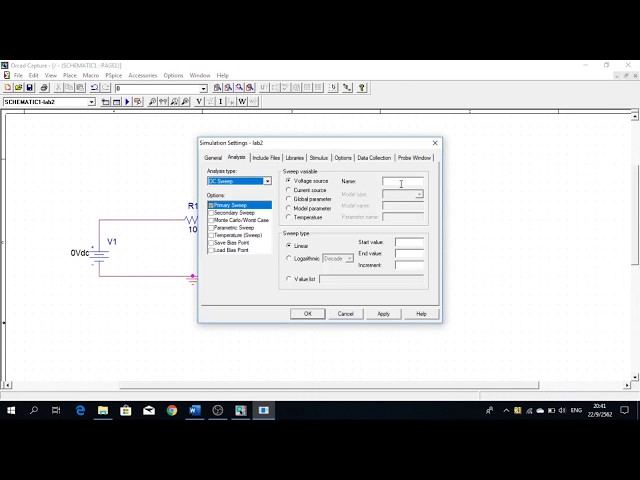Toggle Primary Sweep checkbox

pyautogui.click(x=211, y=205)
